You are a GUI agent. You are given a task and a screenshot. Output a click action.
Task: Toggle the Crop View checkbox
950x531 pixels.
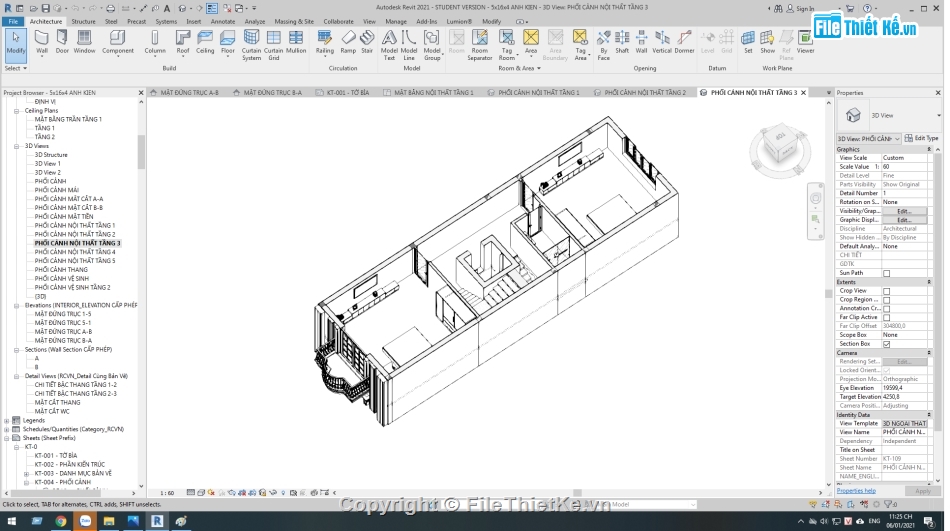pyautogui.click(x=886, y=291)
